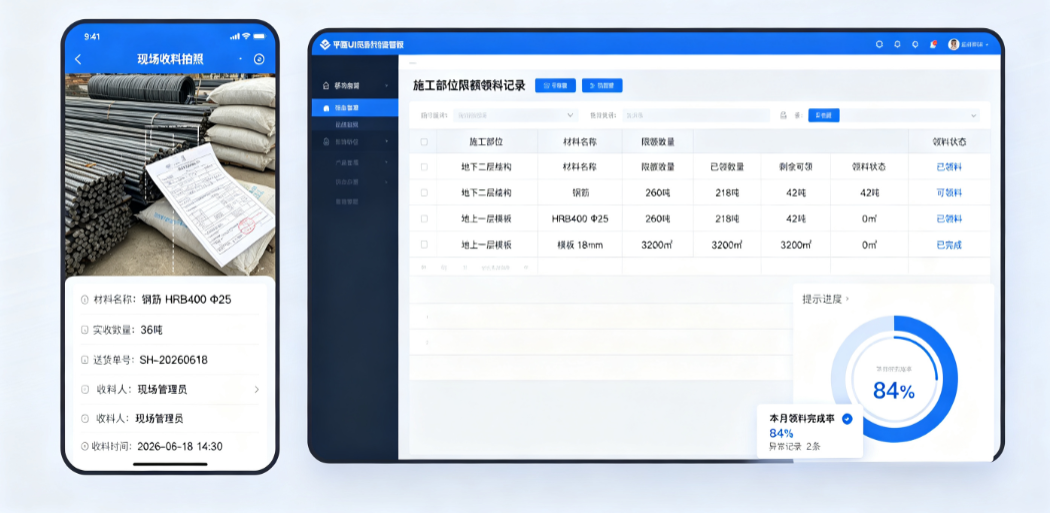
Task: Check the 模板 18mm row checkbox
Action: pos(423,244)
